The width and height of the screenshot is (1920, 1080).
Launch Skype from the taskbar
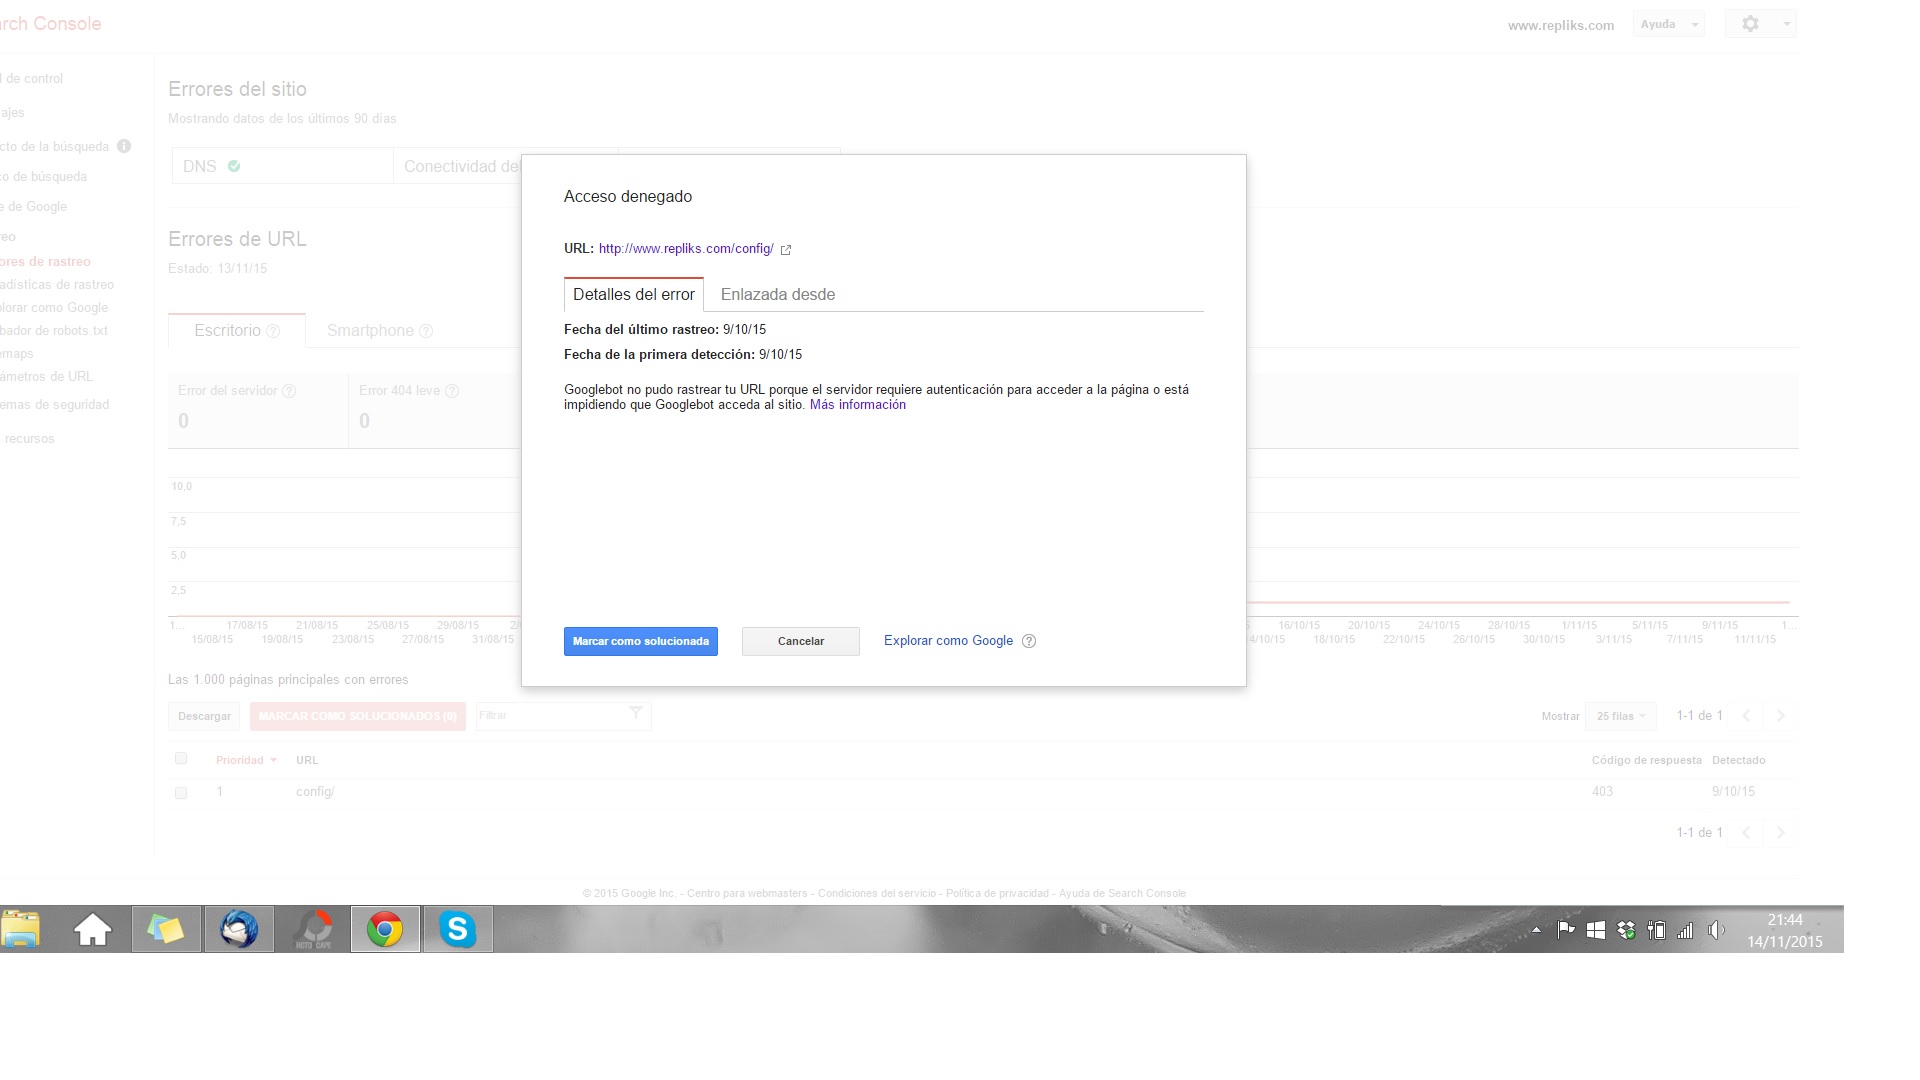pyautogui.click(x=458, y=930)
